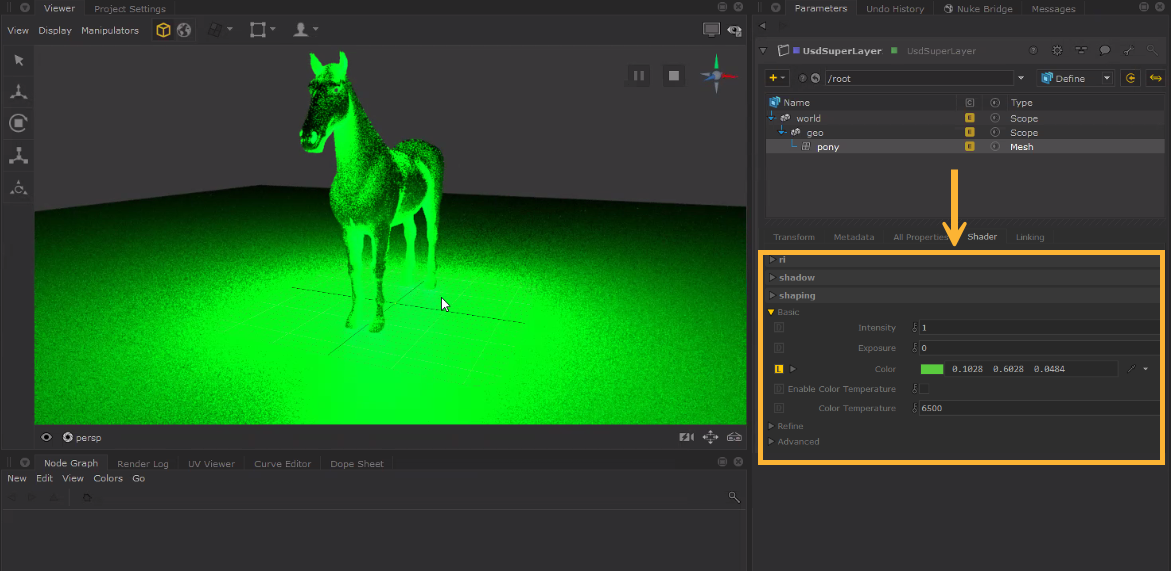1171x571 pixels.
Task: Click the globe icon in viewer toolbar
Action: 184,30
